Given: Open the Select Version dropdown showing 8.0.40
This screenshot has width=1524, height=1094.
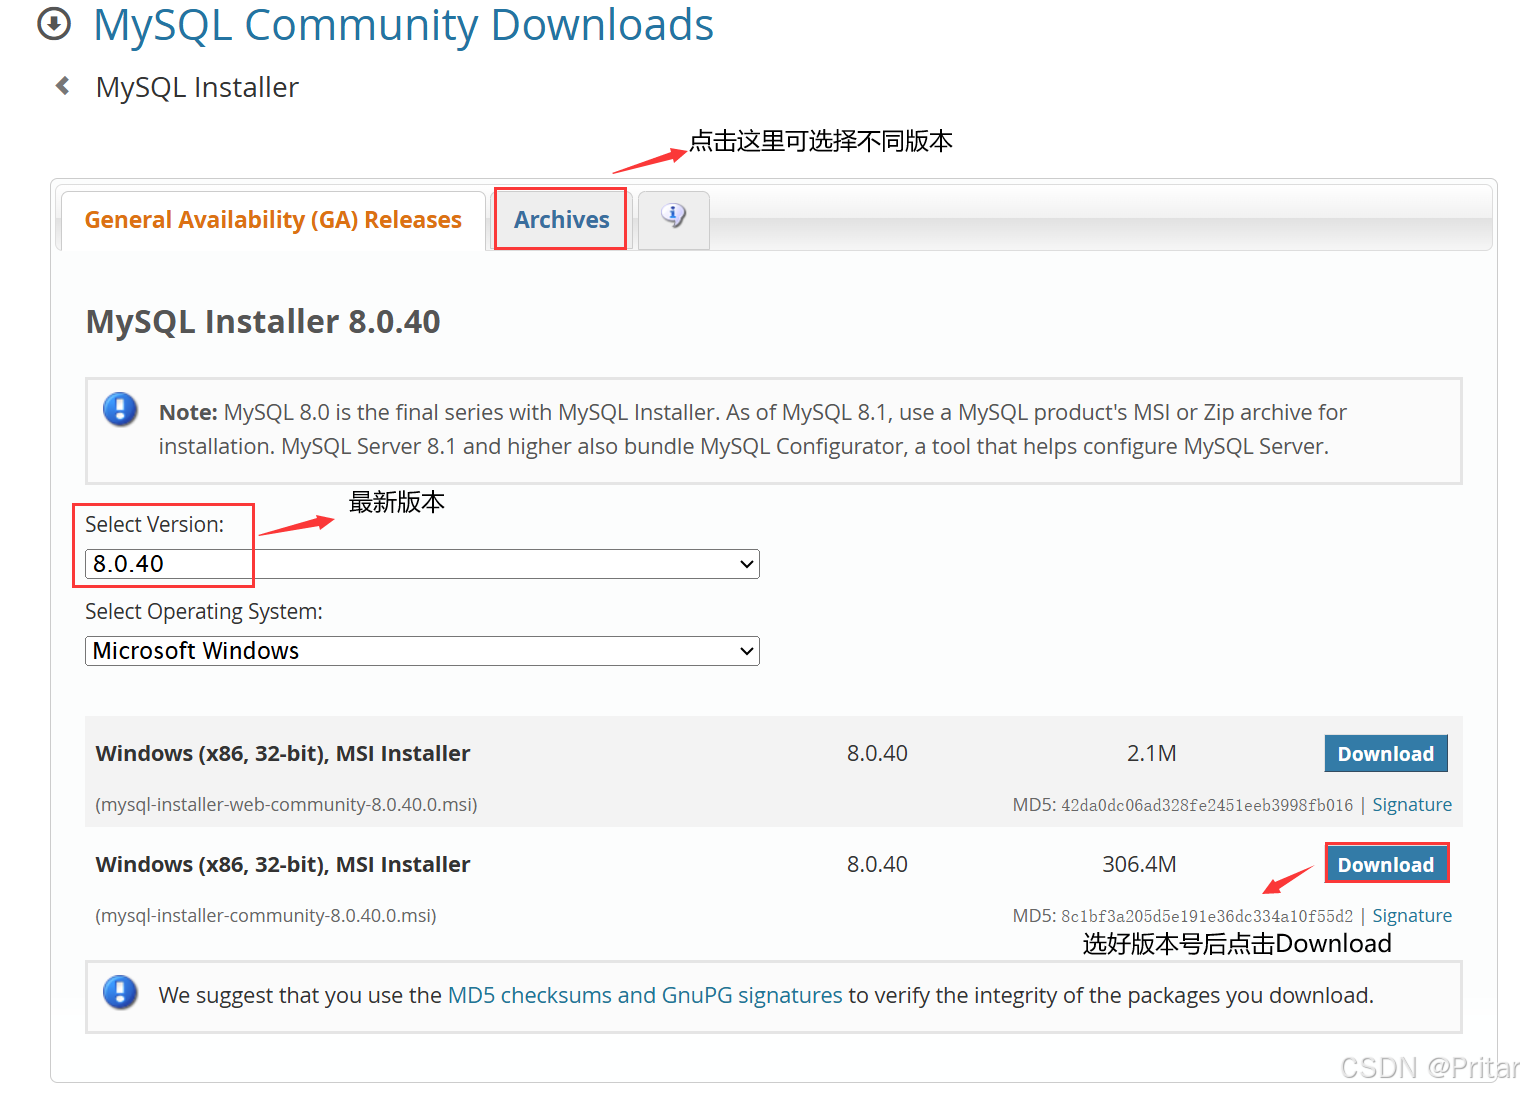Looking at the screenshot, I should [x=422, y=564].
